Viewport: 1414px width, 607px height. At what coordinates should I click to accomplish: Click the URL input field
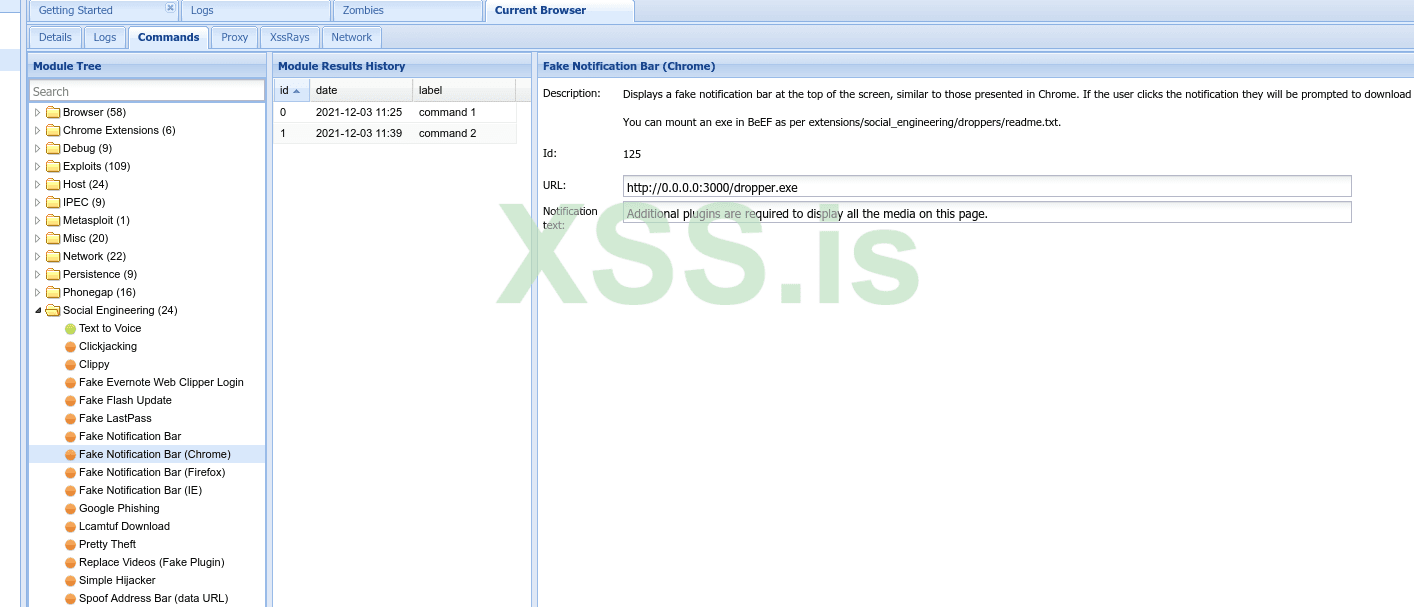point(987,187)
